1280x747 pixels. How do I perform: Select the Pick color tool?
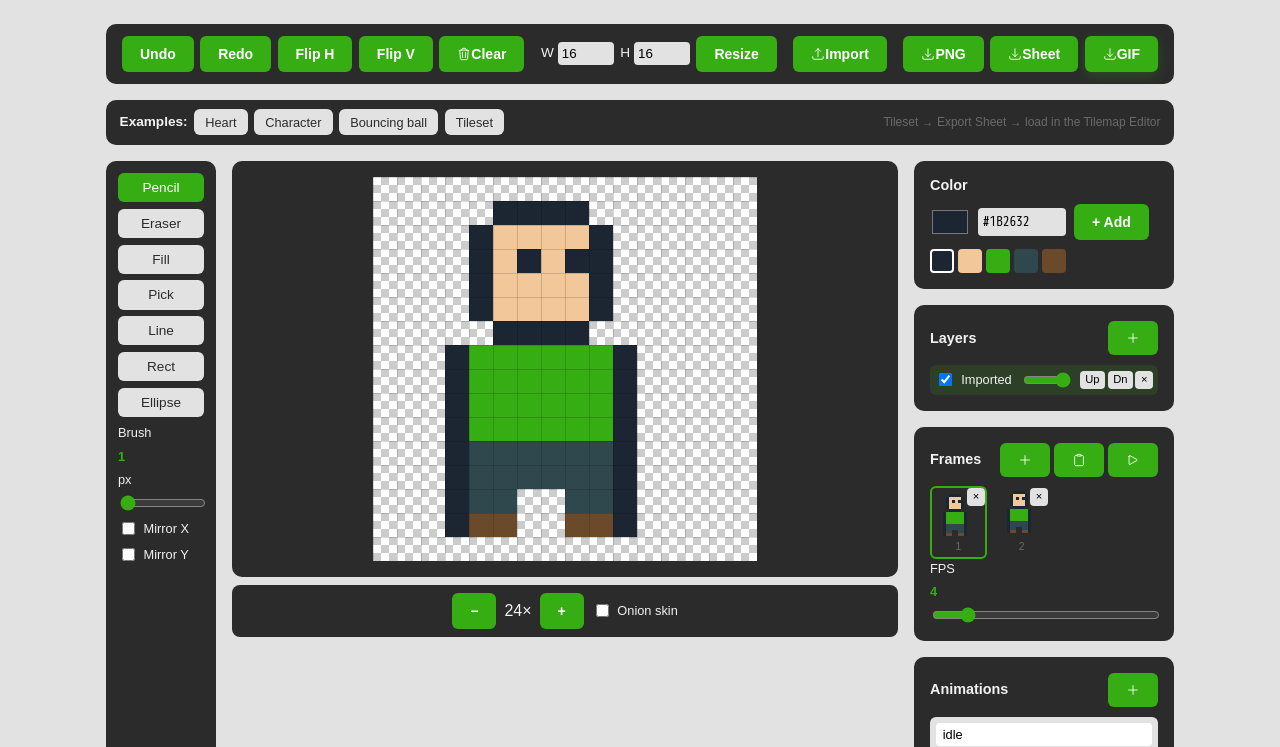tap(161, 295)
